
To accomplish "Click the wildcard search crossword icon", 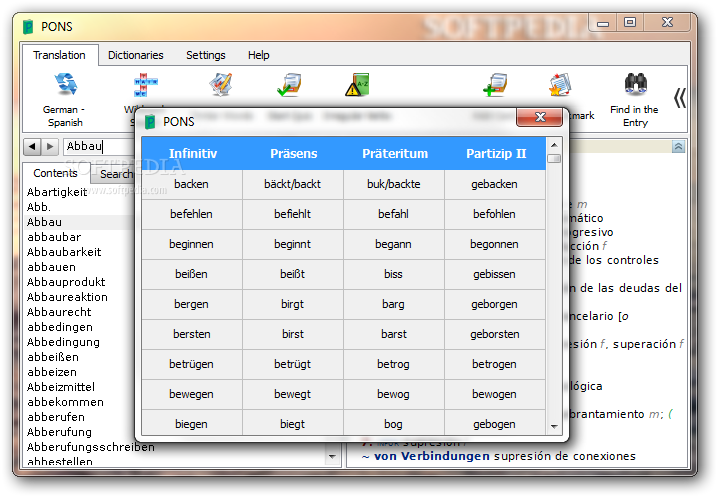I will tap(145, 85).
